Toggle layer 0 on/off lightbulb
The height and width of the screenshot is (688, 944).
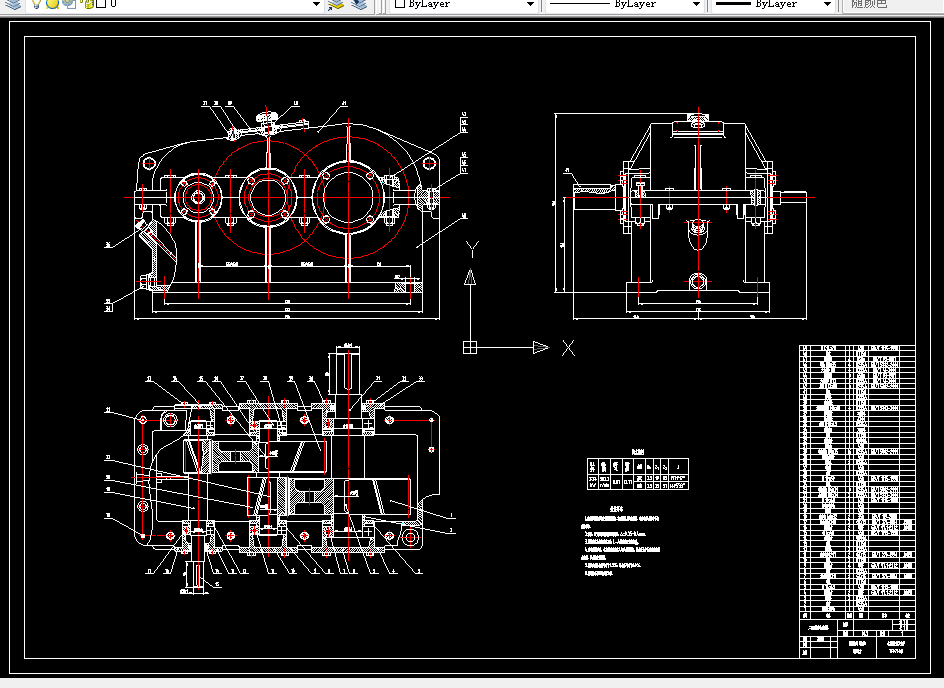pyautogui.click(x=37, y=4)
